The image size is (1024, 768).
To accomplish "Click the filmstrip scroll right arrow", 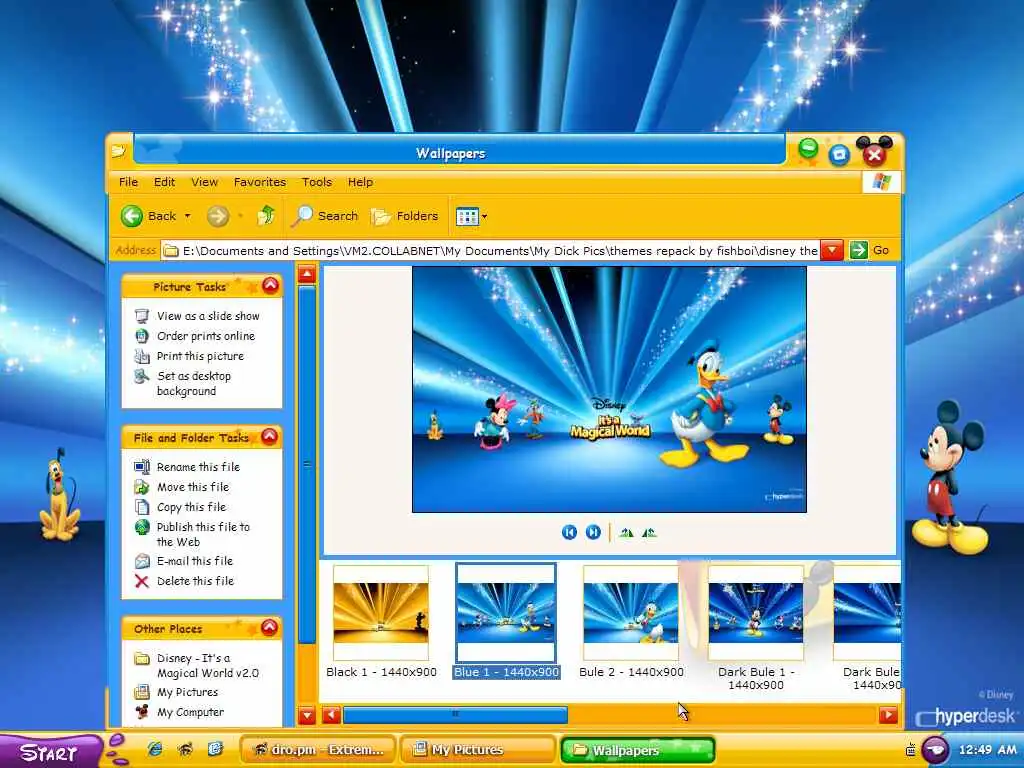I will point(888,715).
